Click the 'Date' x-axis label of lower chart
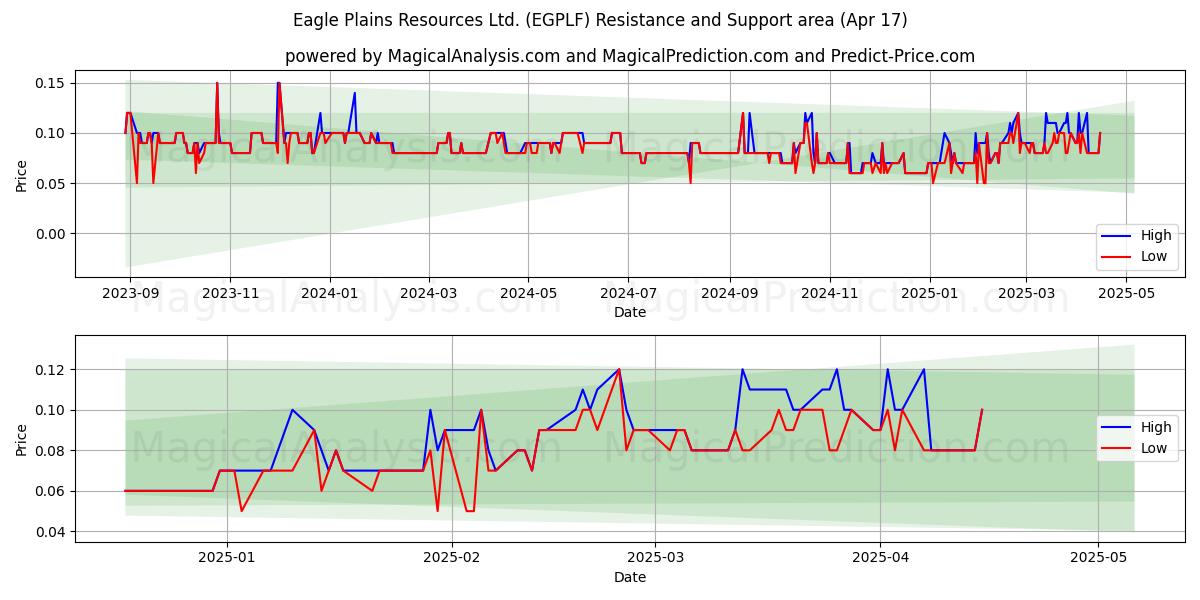Screen dimensions: 1200x600 pos(630,577)
